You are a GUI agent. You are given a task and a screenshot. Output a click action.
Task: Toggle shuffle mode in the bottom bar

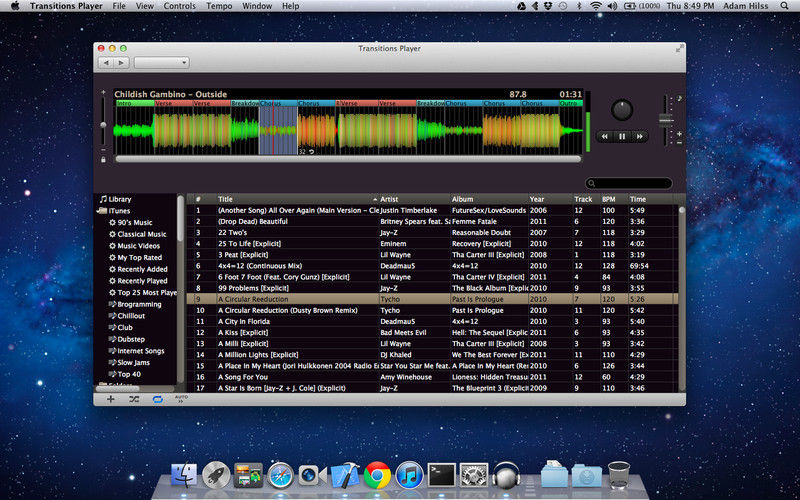[134, 399]
